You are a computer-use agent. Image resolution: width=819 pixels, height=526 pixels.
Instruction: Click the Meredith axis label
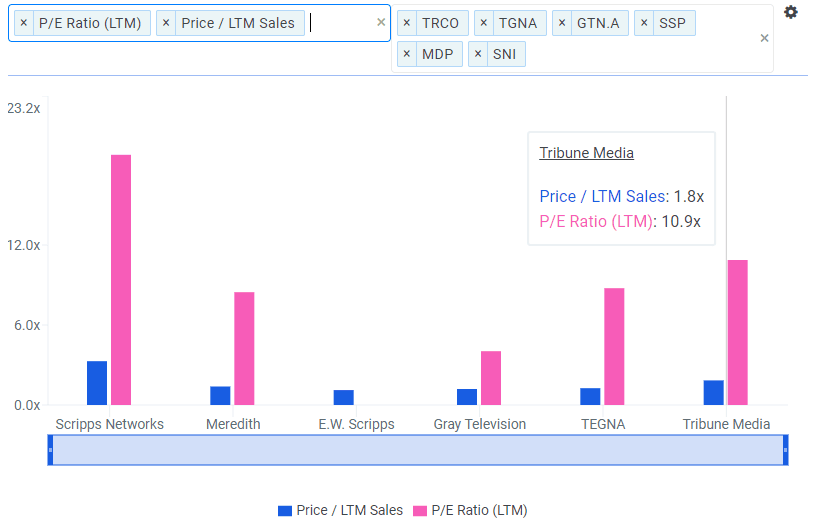click(233, 424)
